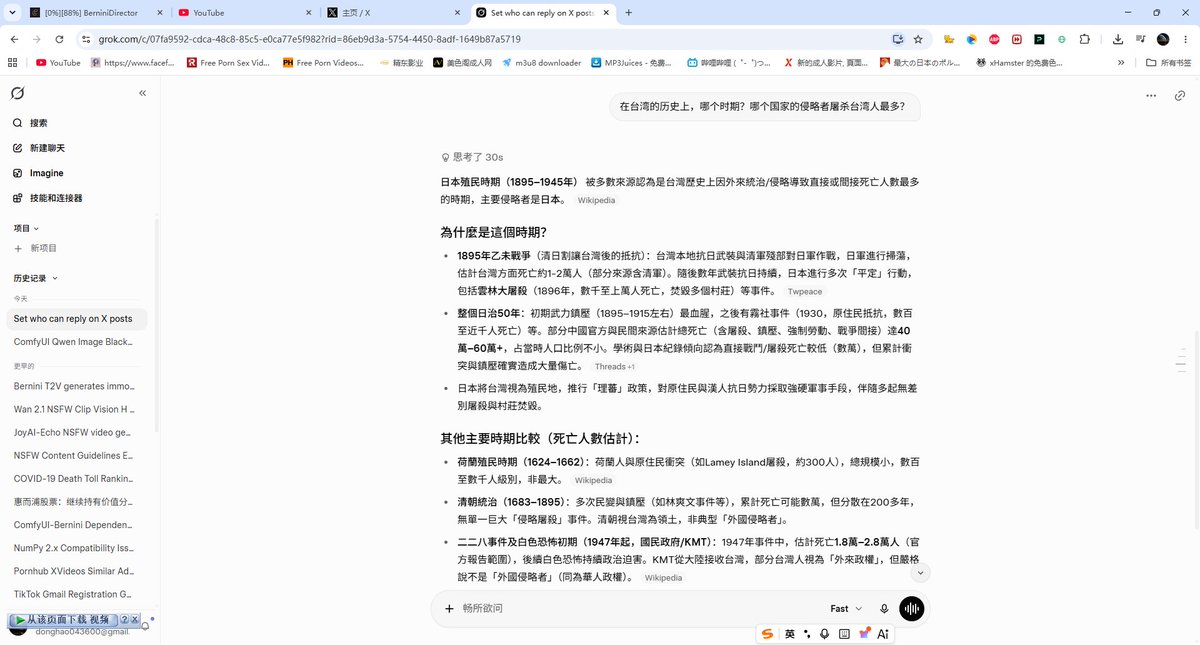1200x645 pixels.
Task: Click the Sogou S logo on the IME bar
Action: click(x=768, y=634)
